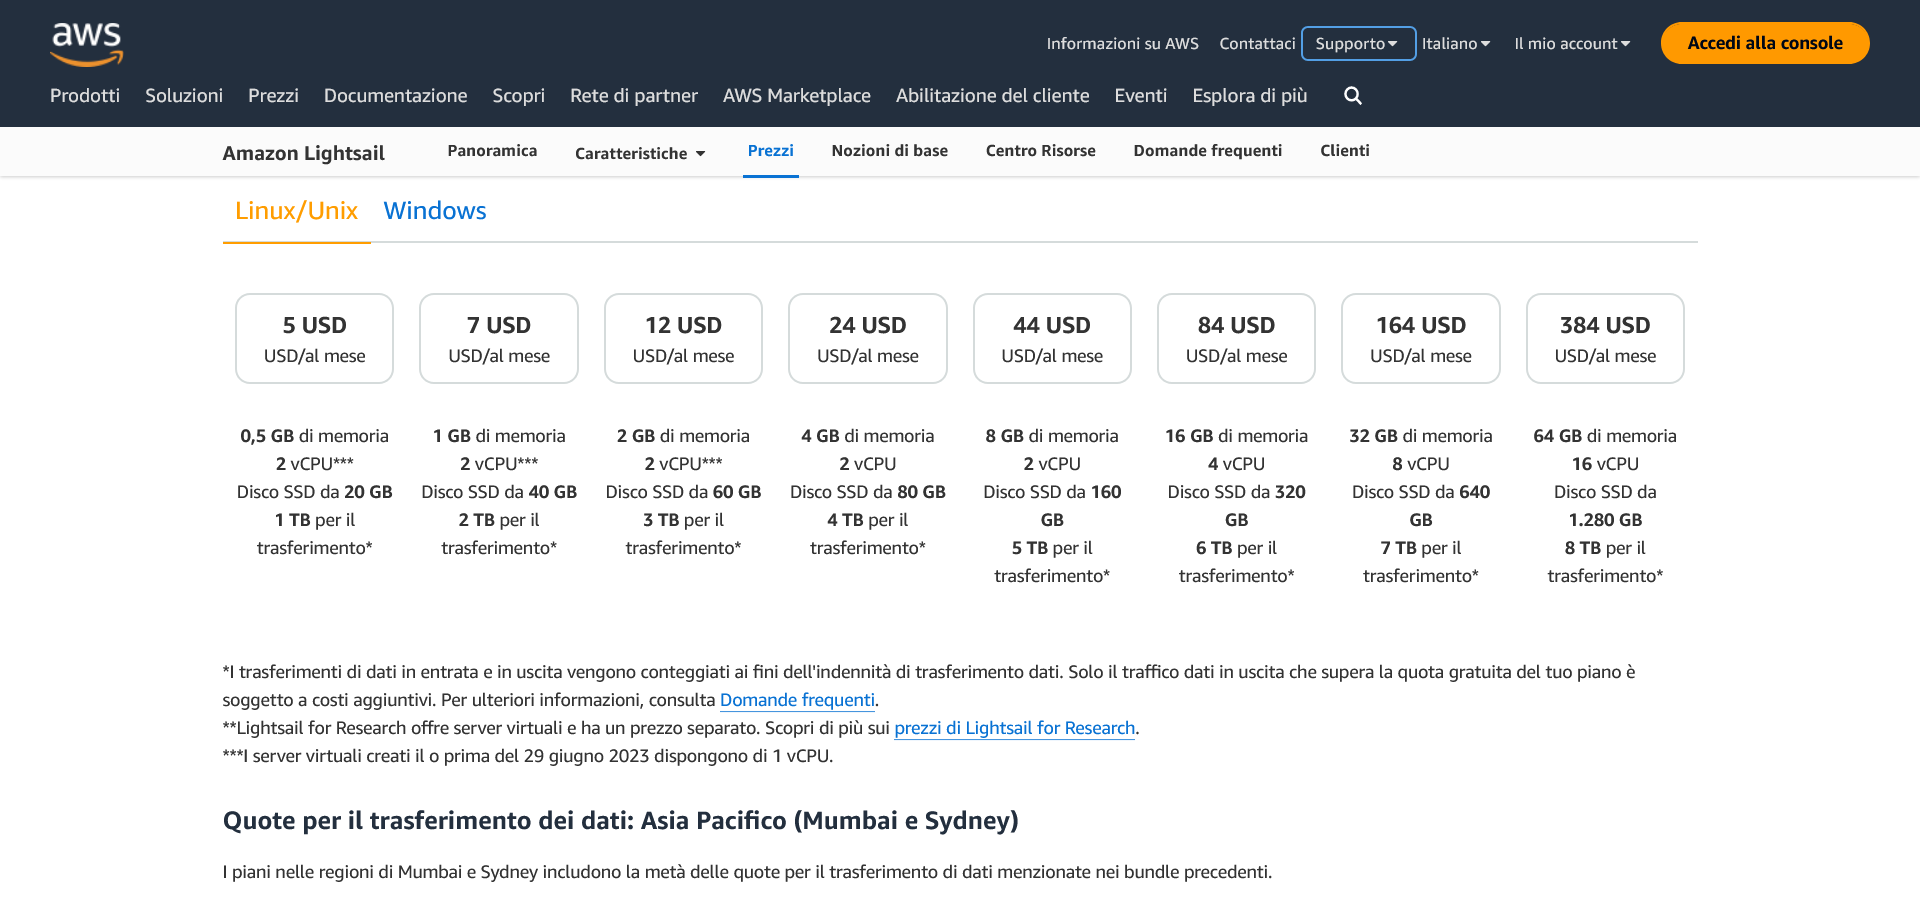Click 'Disco SSD da 80 GB' text

pos(867,492)
